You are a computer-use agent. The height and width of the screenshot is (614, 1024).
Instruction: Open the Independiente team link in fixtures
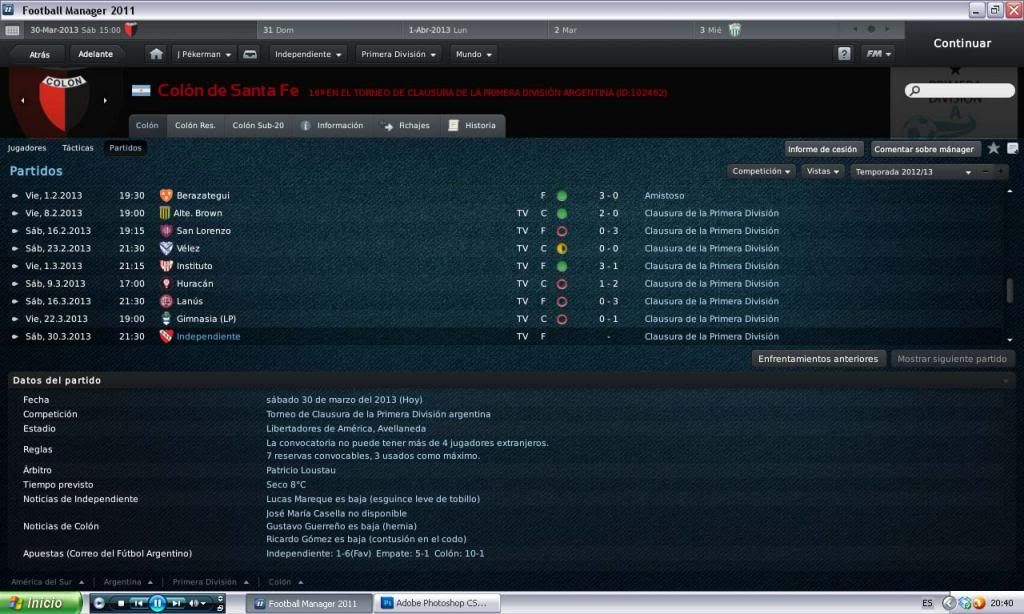click(208, 336)
